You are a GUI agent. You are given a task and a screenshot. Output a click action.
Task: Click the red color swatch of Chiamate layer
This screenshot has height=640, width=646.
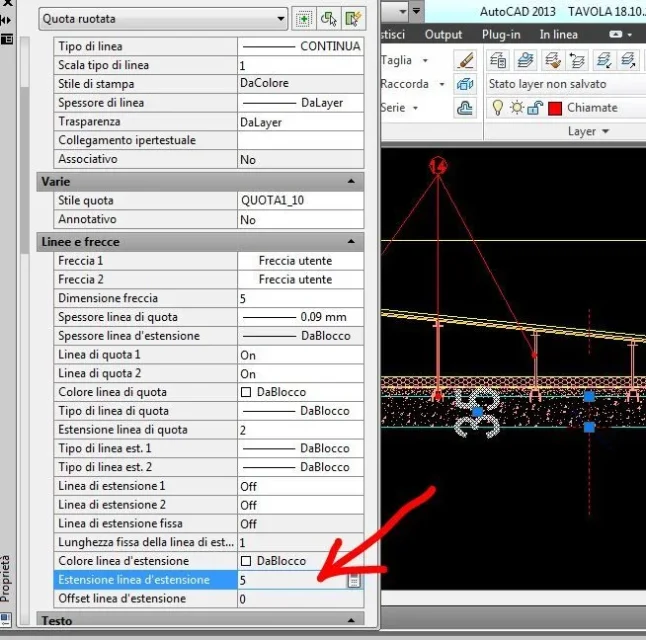[x=555, y=108]
